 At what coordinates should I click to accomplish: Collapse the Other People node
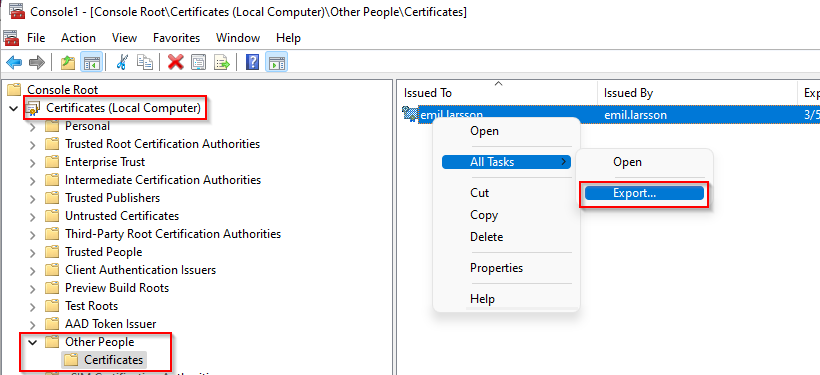(x=32, y=342)
